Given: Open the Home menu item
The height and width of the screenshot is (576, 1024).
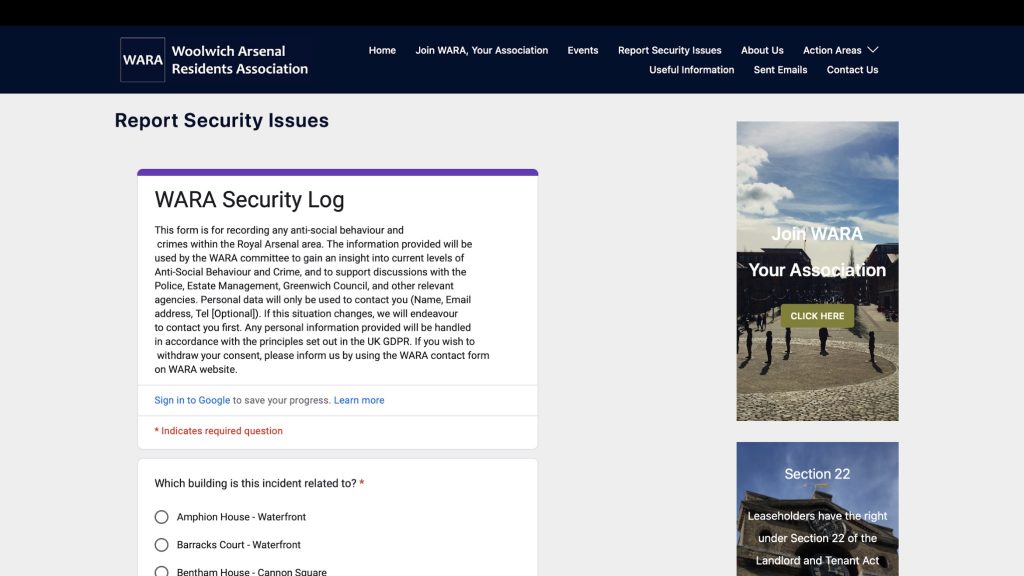Looking at the screenshot, I should (382, 50).
